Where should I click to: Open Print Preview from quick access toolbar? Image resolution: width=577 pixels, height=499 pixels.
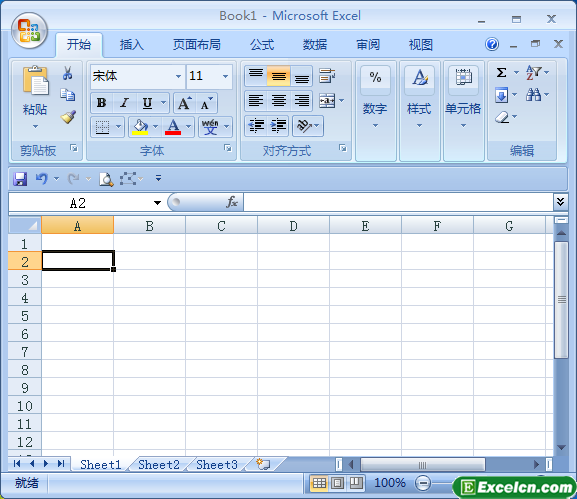106,179
